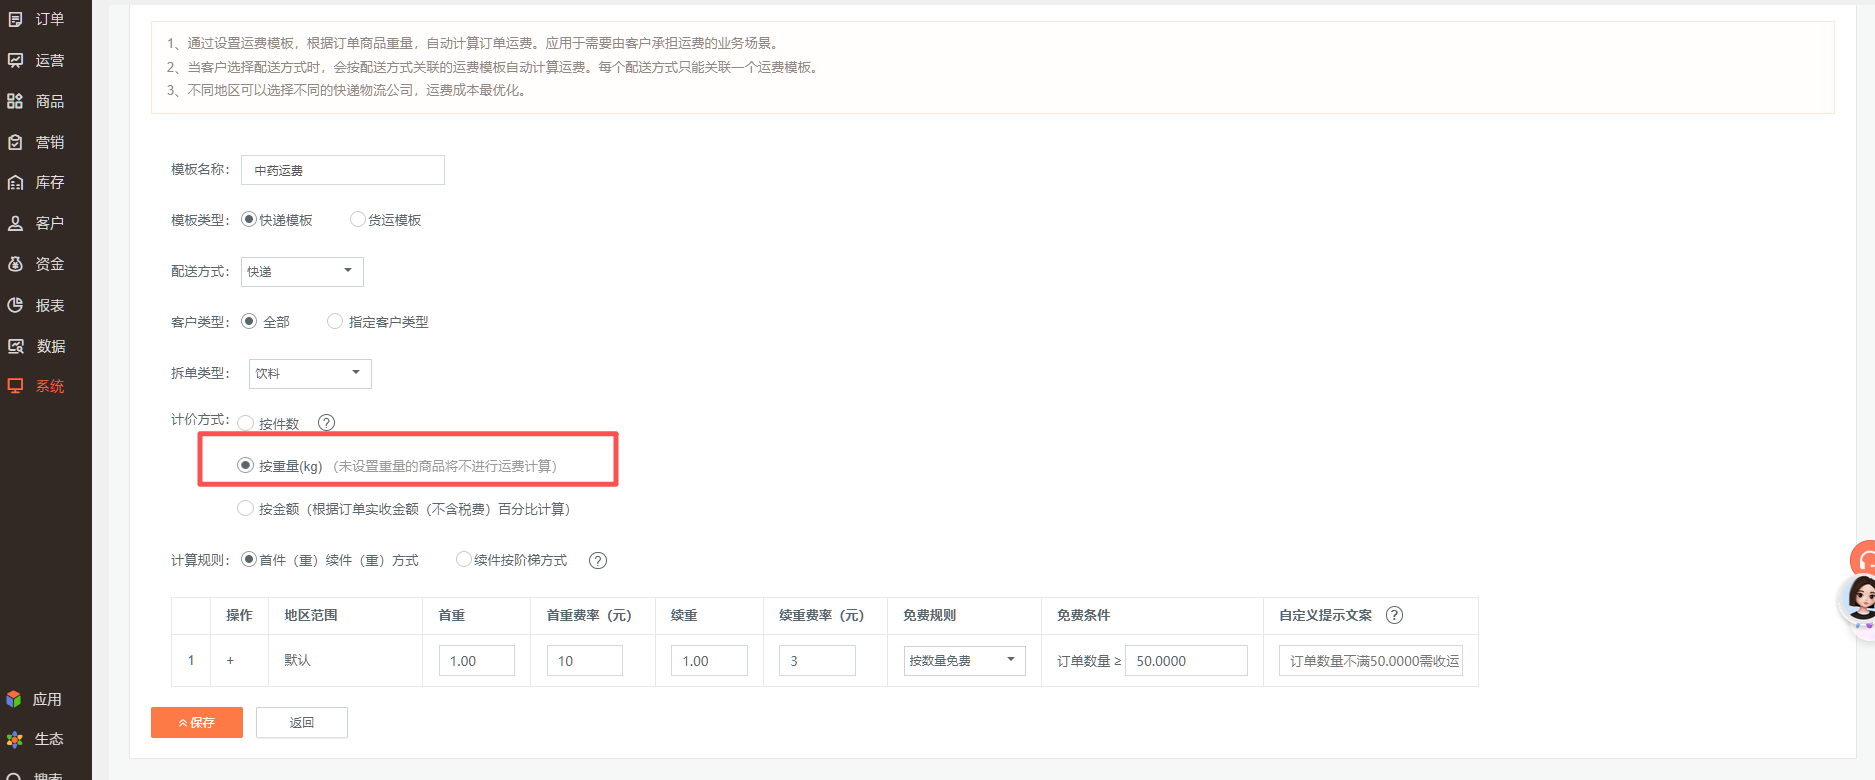Open the 数据 sidebar icon
Viewport: 1875px width, 780px height.
[15, 346]
